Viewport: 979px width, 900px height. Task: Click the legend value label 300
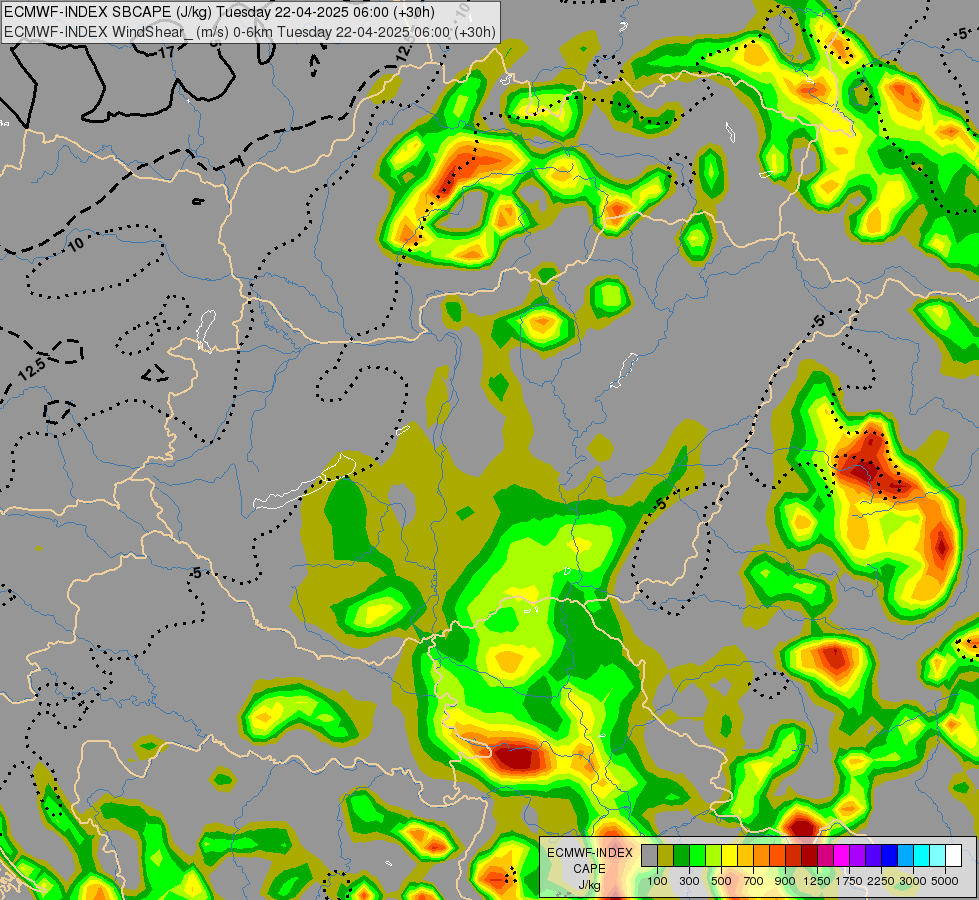point(689,881)
